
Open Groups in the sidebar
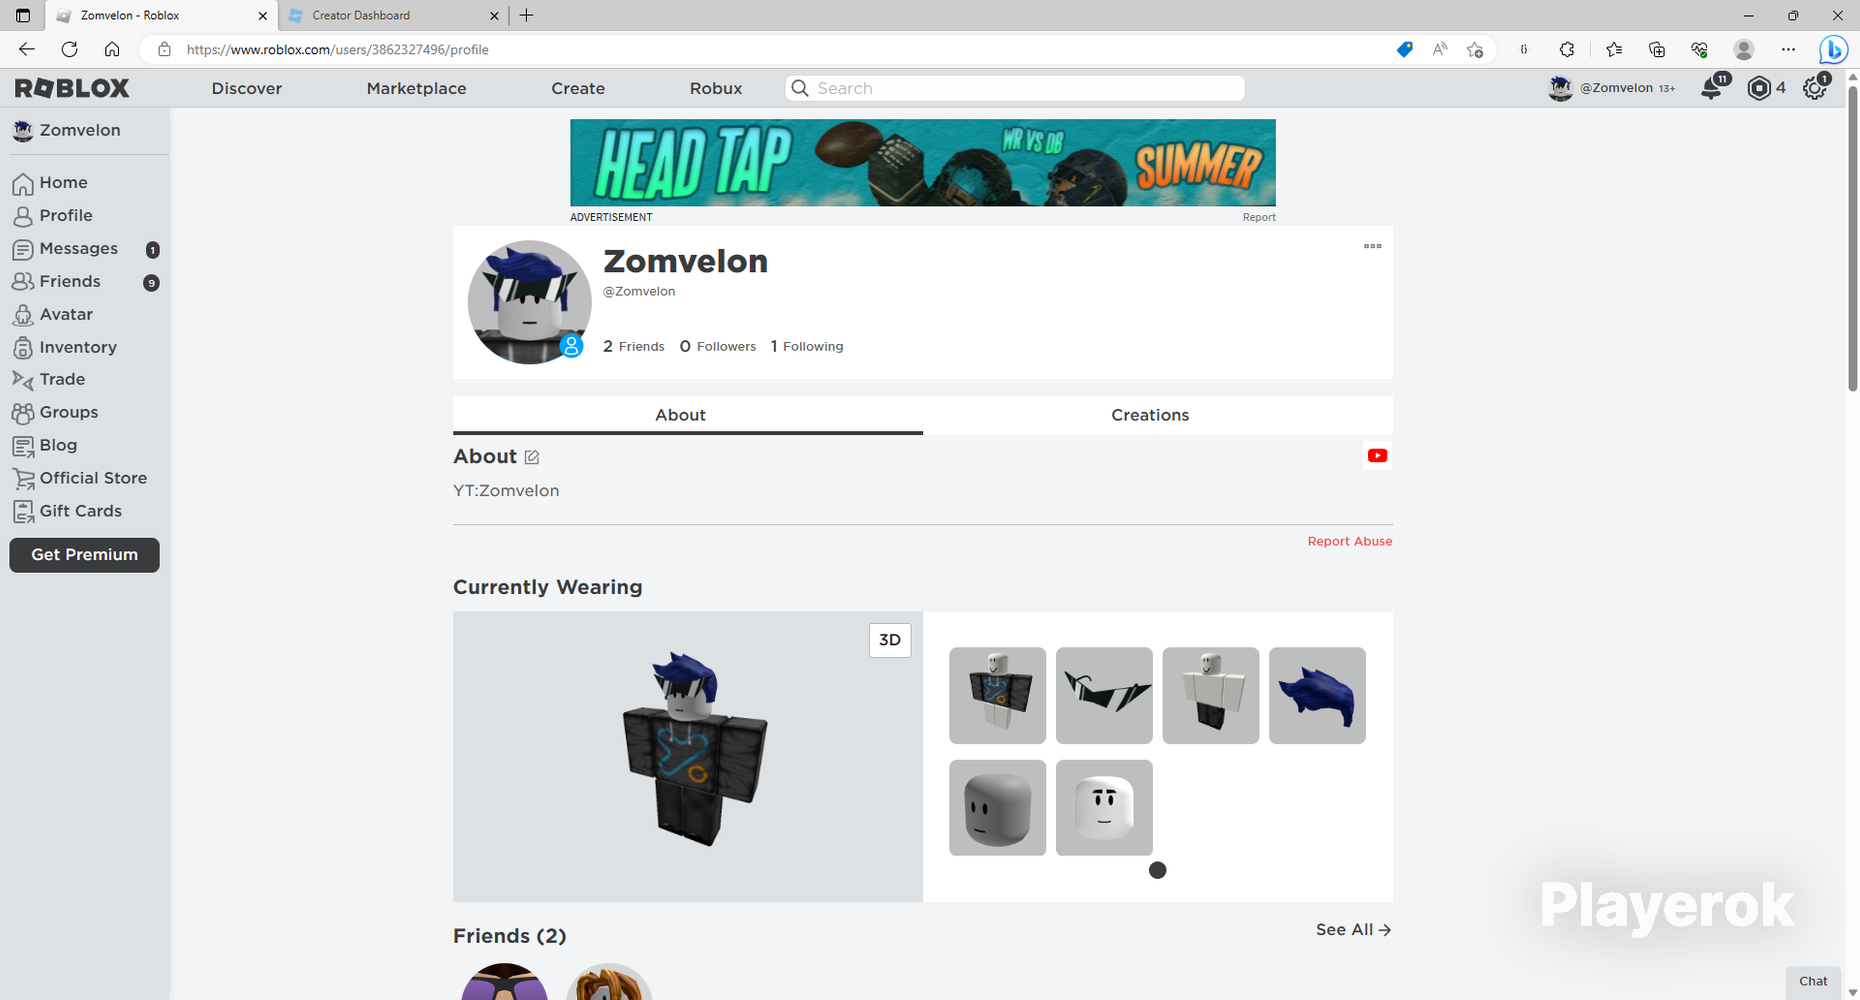pos(55,413)
